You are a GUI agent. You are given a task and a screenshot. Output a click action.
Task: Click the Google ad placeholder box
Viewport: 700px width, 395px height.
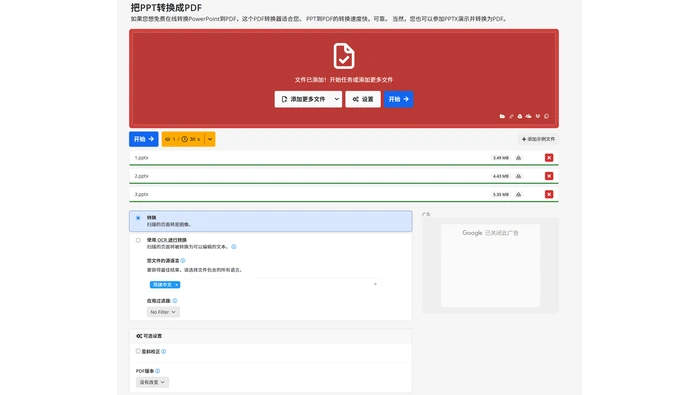[490, 265]
